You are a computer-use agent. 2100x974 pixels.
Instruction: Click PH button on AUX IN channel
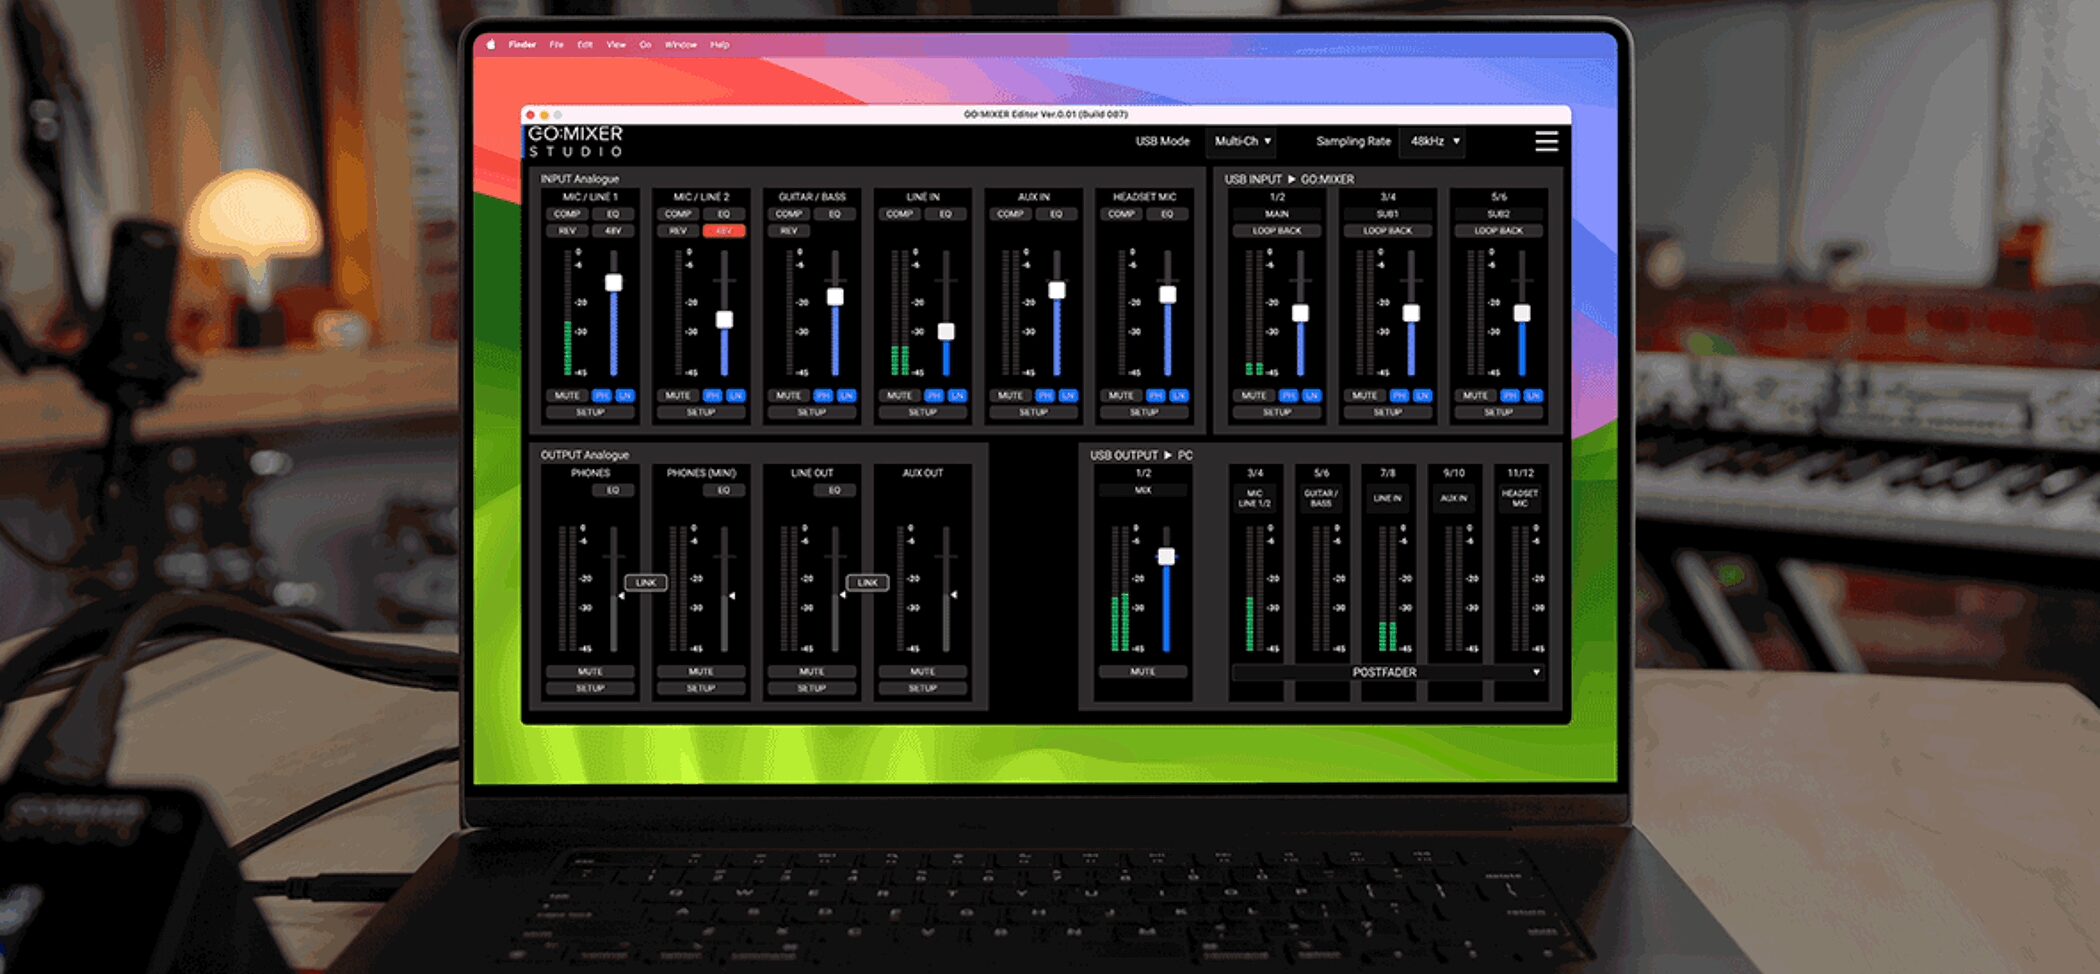coord(1045,396)
